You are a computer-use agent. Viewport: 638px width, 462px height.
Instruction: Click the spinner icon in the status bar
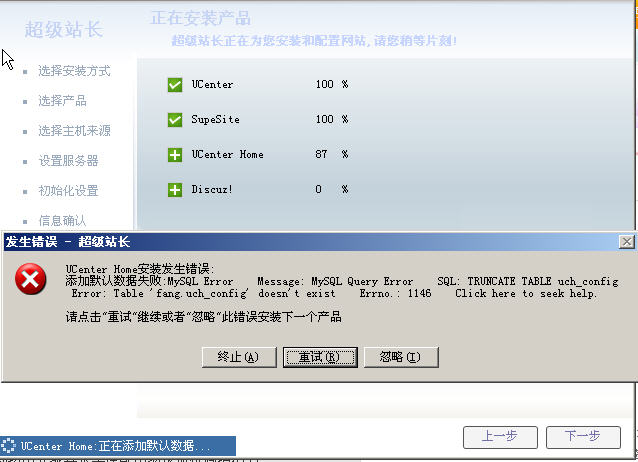click(x=8, y=446)
